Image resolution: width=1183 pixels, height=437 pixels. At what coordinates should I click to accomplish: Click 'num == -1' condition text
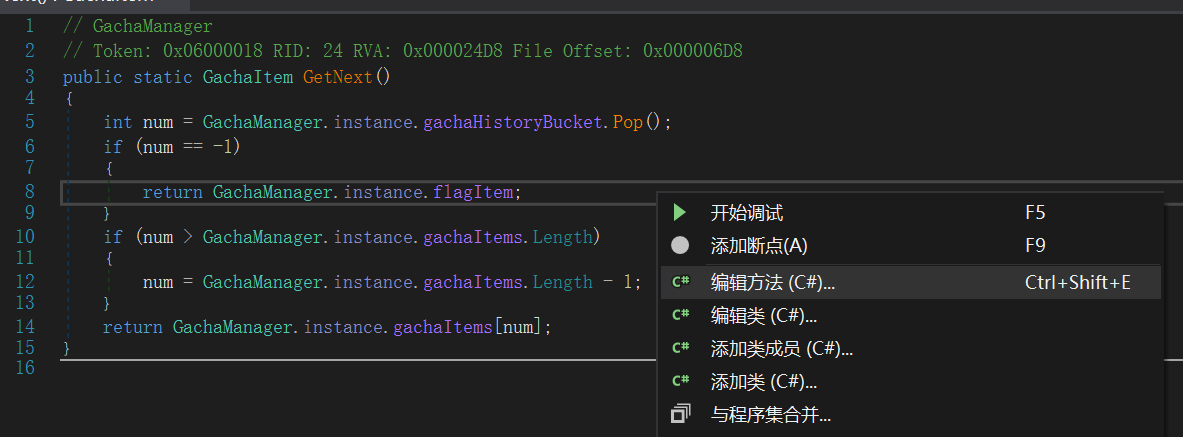[x=188, y=146]
